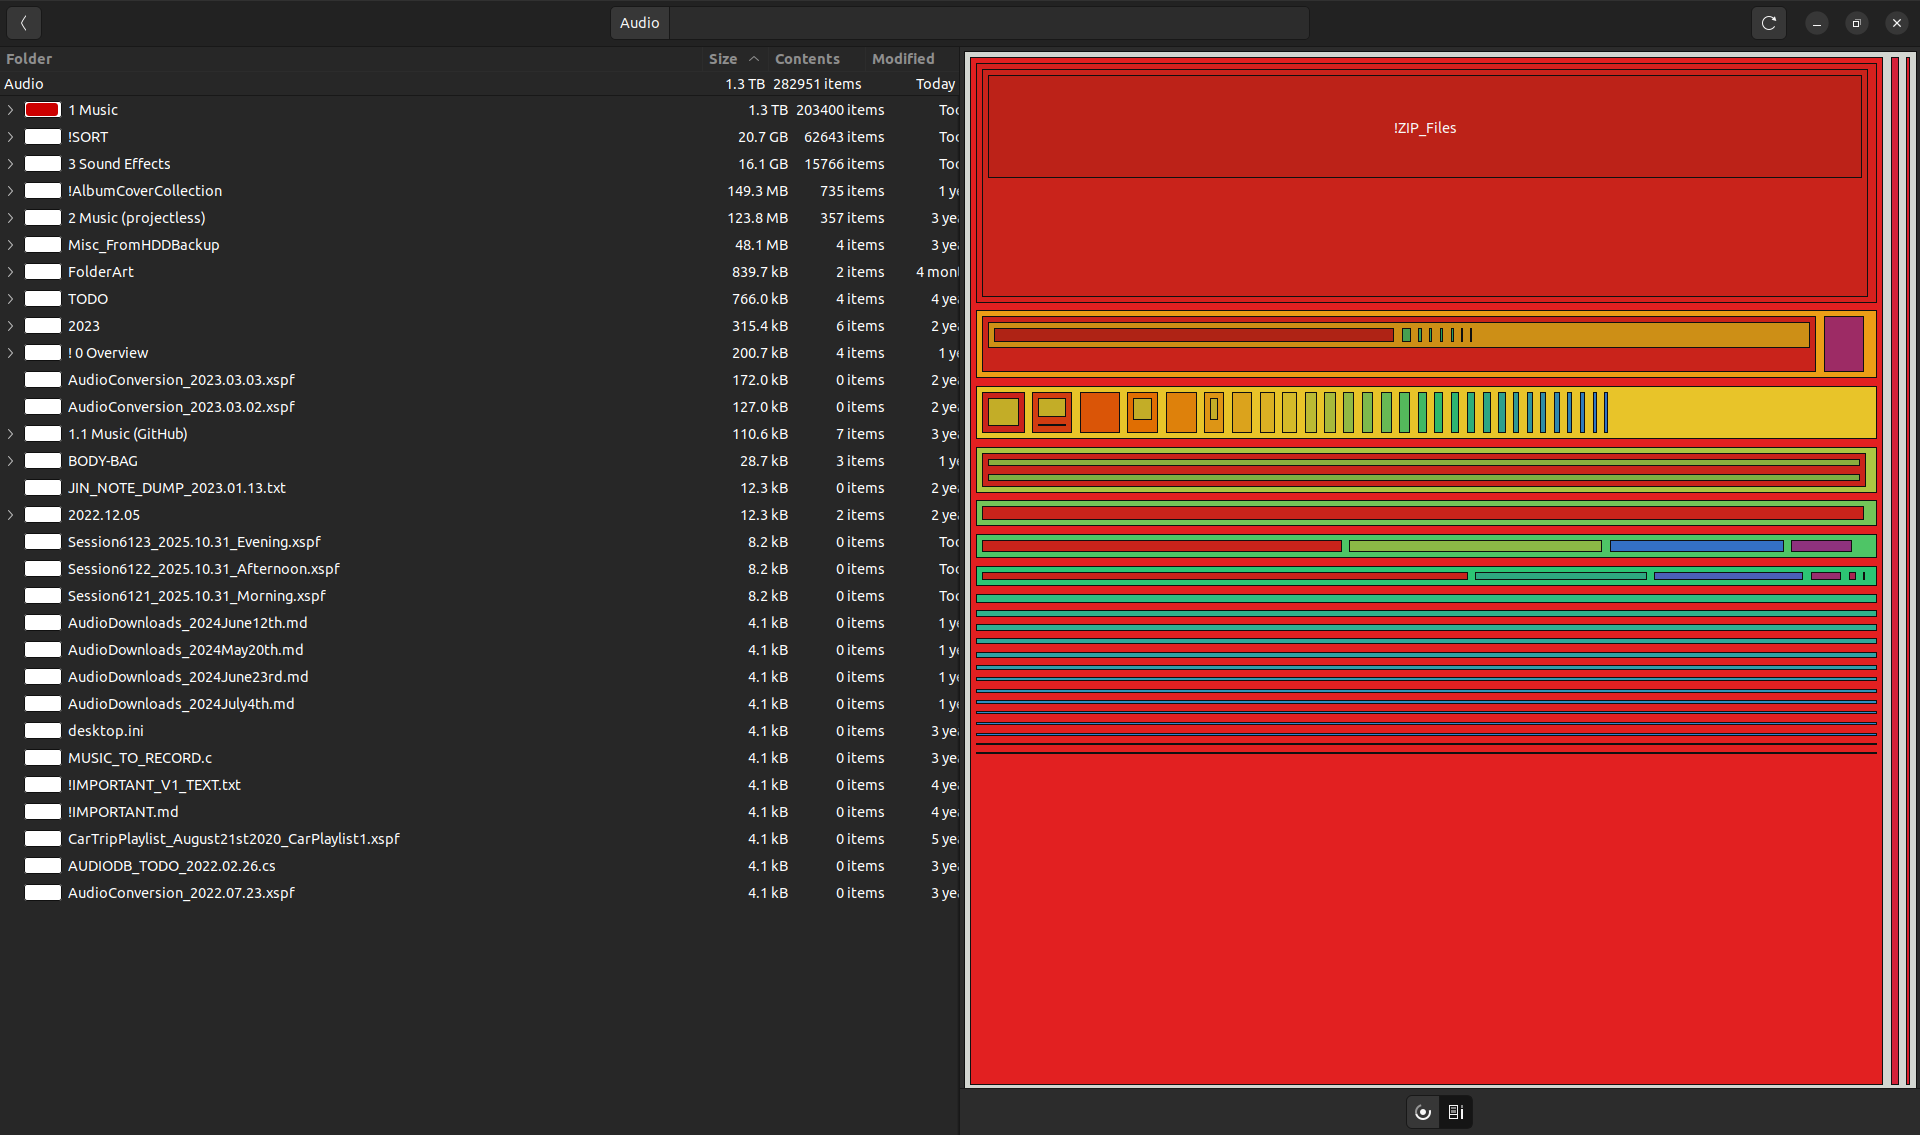1920x1135 pixels.
Task: Click the sort arrow next to Size
Action: click(754, 59)
